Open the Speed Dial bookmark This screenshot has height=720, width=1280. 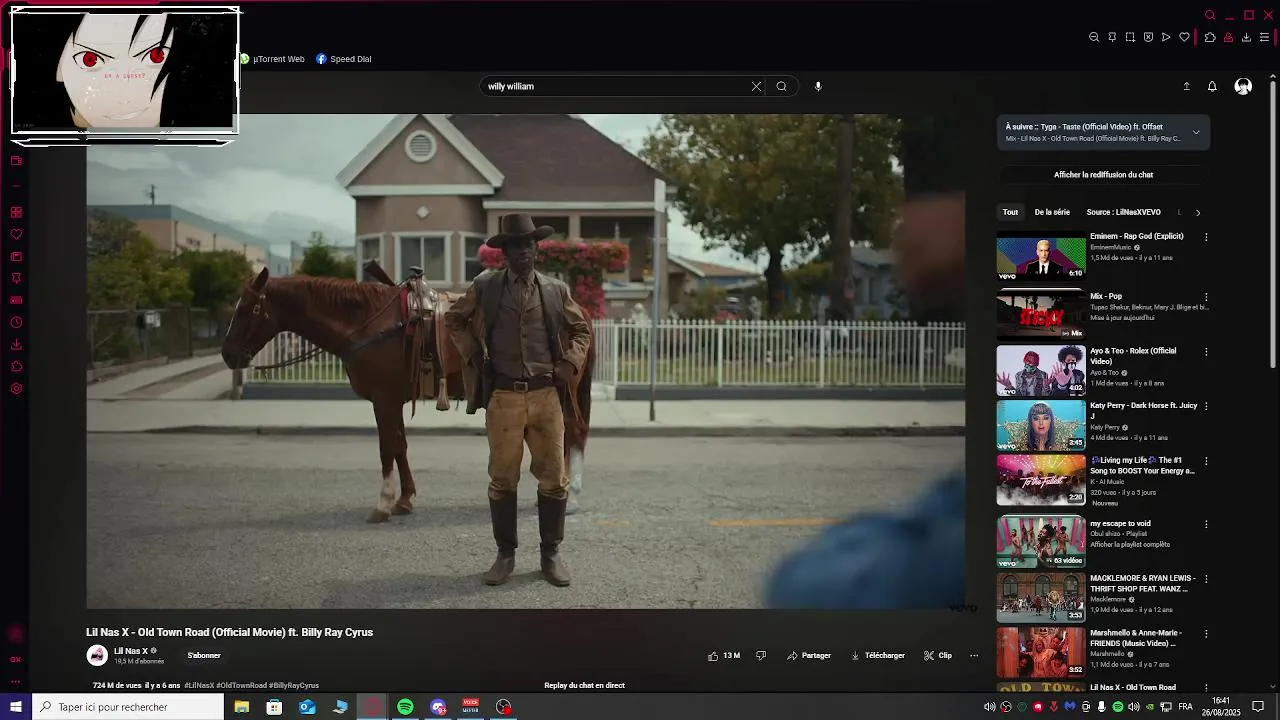click(344, 59)
